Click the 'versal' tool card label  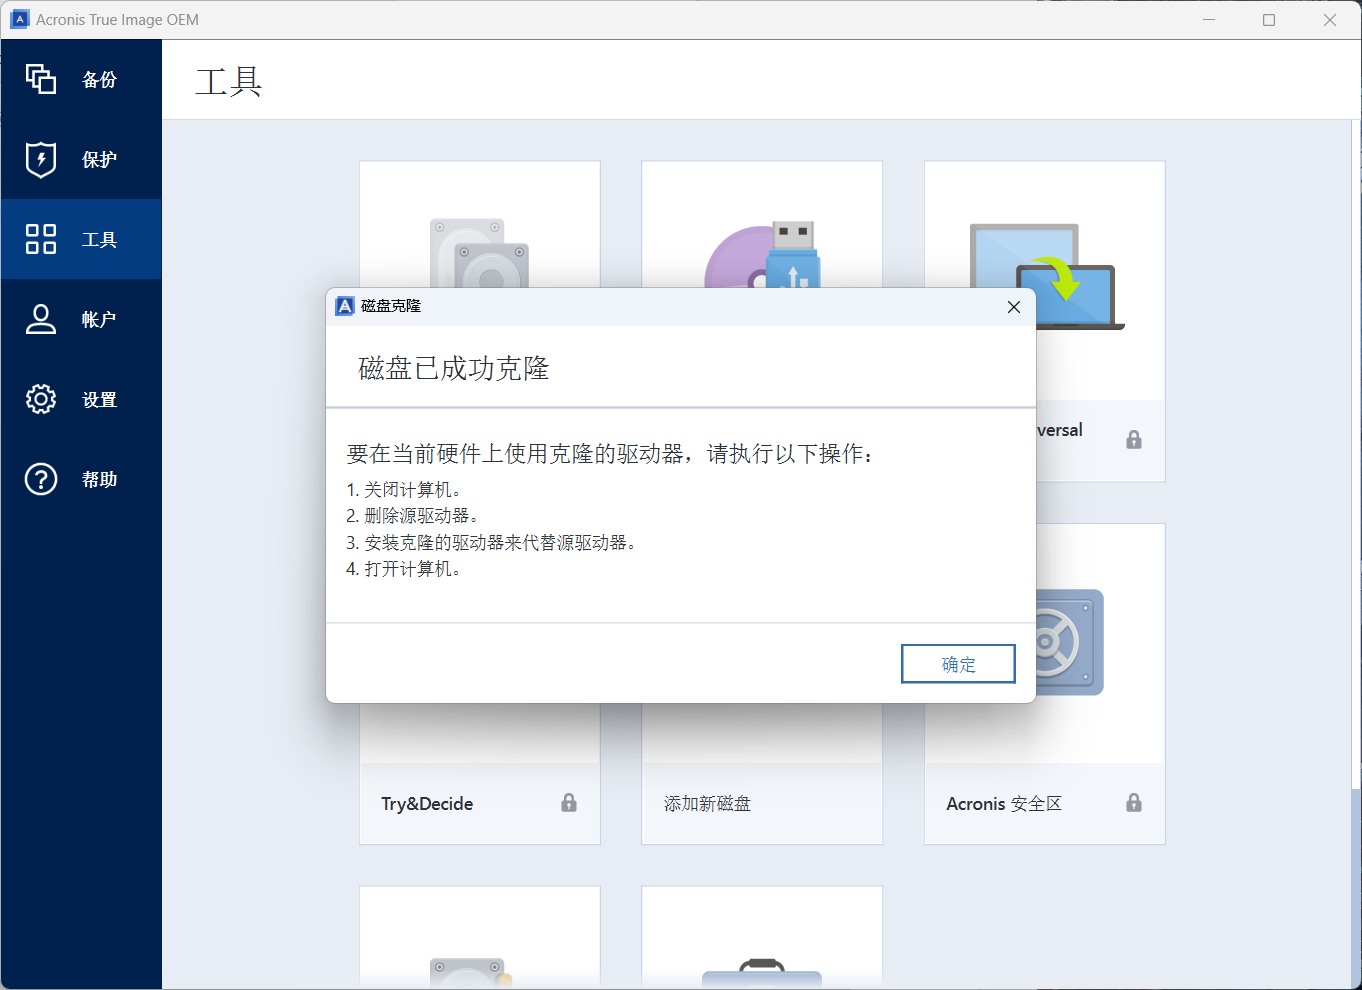tap(1060, 430)
